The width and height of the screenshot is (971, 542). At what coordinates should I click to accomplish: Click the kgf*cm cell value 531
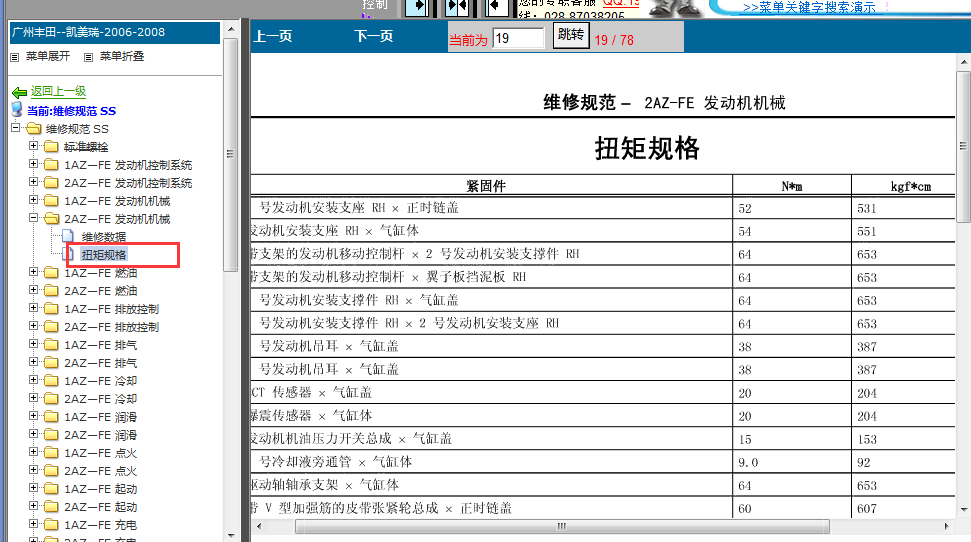[x=866, y=208]
